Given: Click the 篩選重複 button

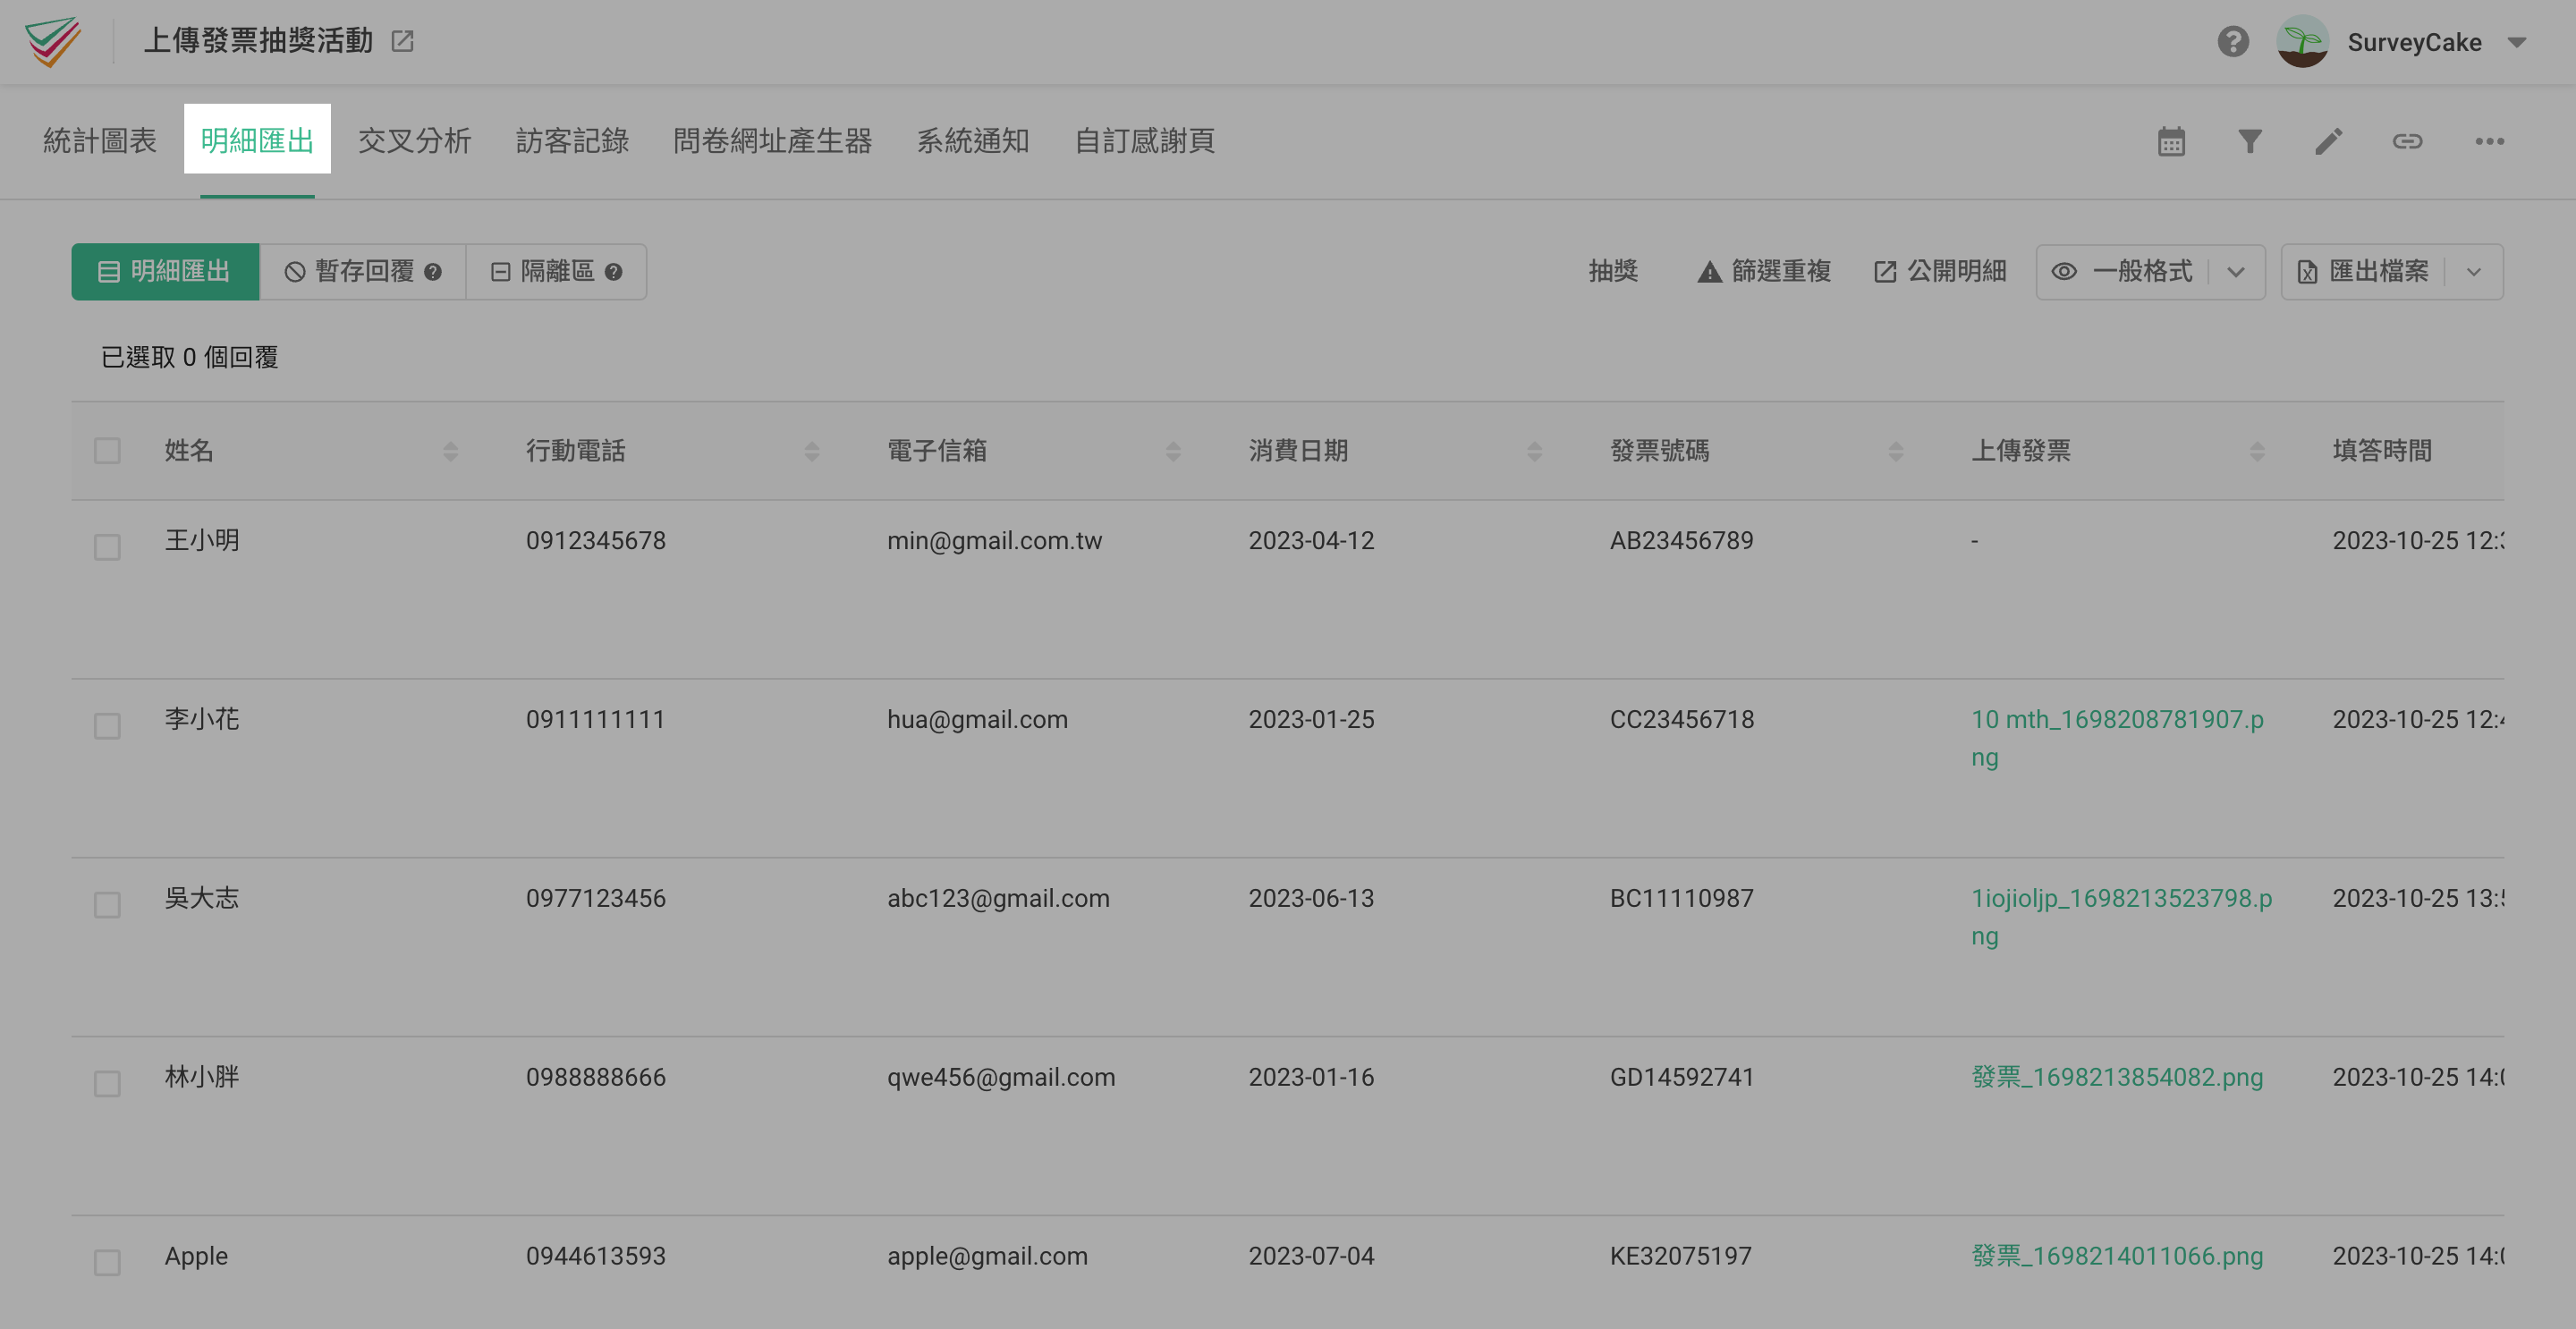Looking at the screenshot, I should 1764,272.
